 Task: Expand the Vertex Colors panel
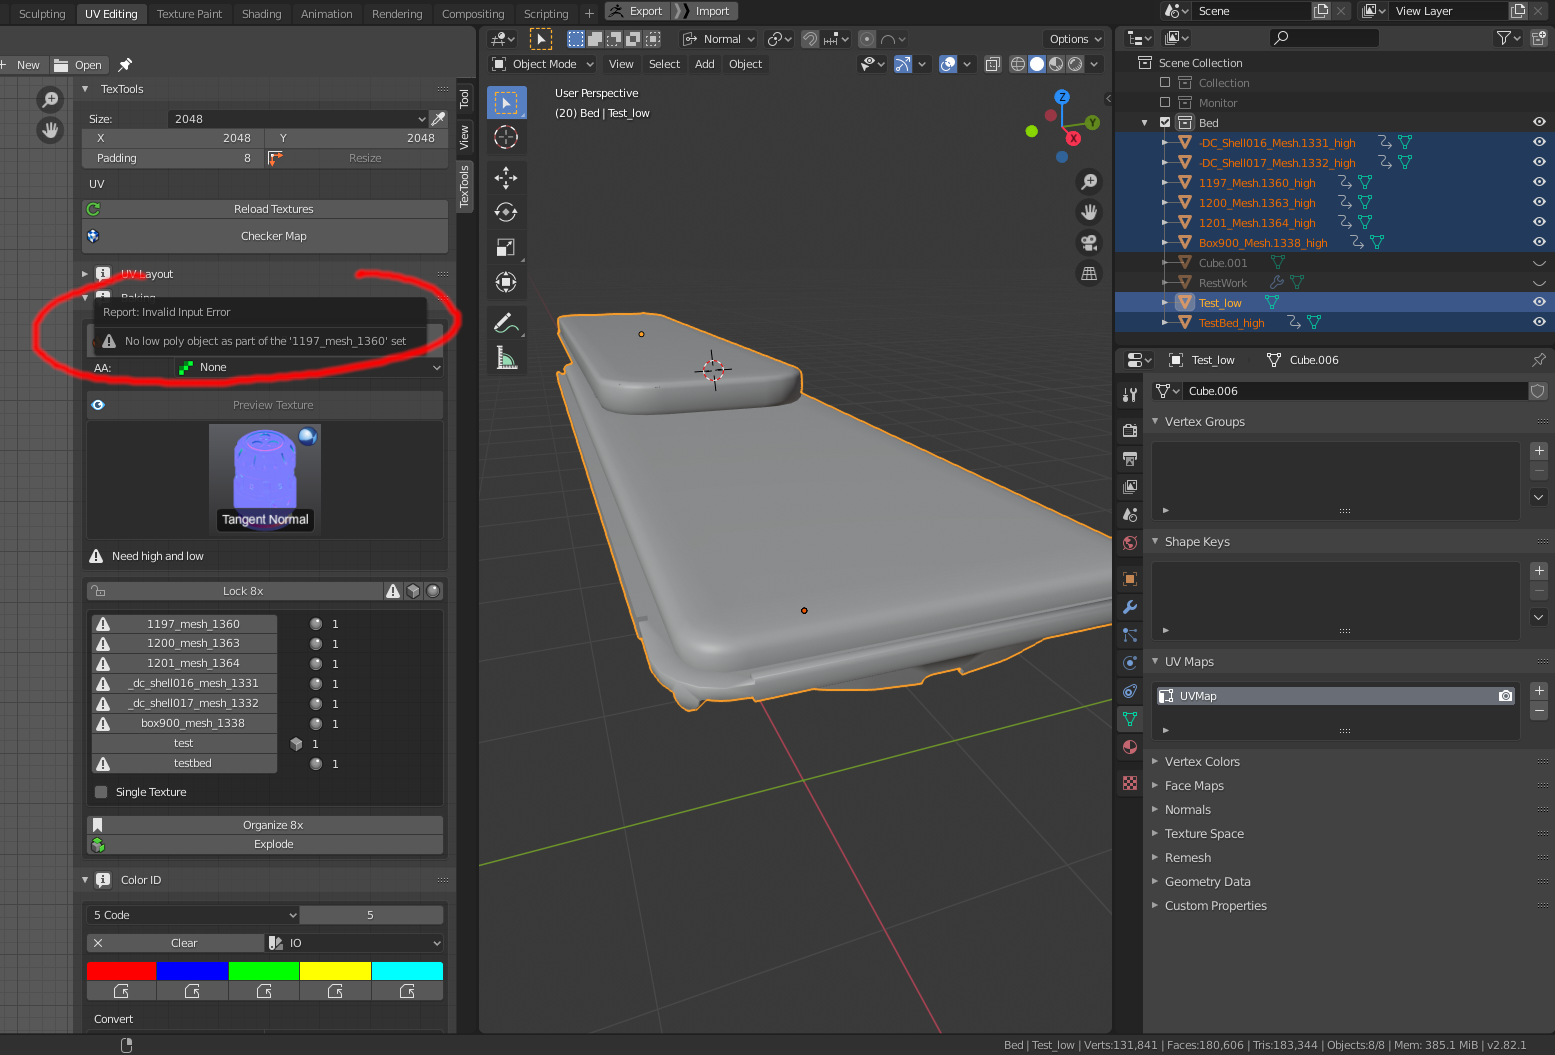[1155, 762]
